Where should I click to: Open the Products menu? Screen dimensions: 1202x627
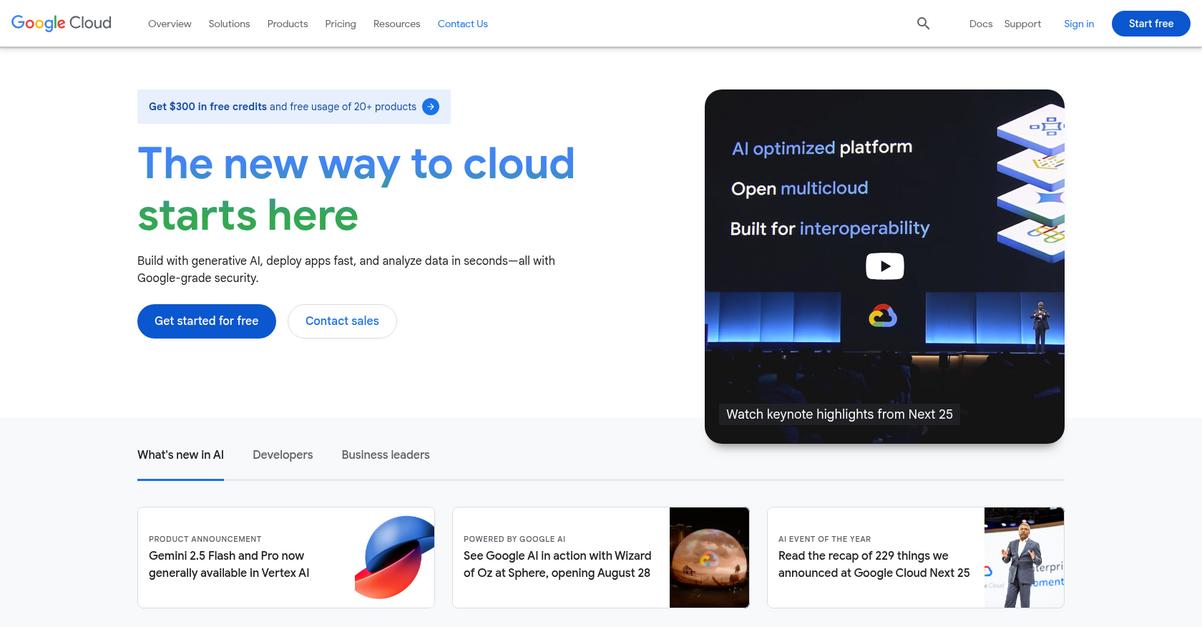point(288,24)
